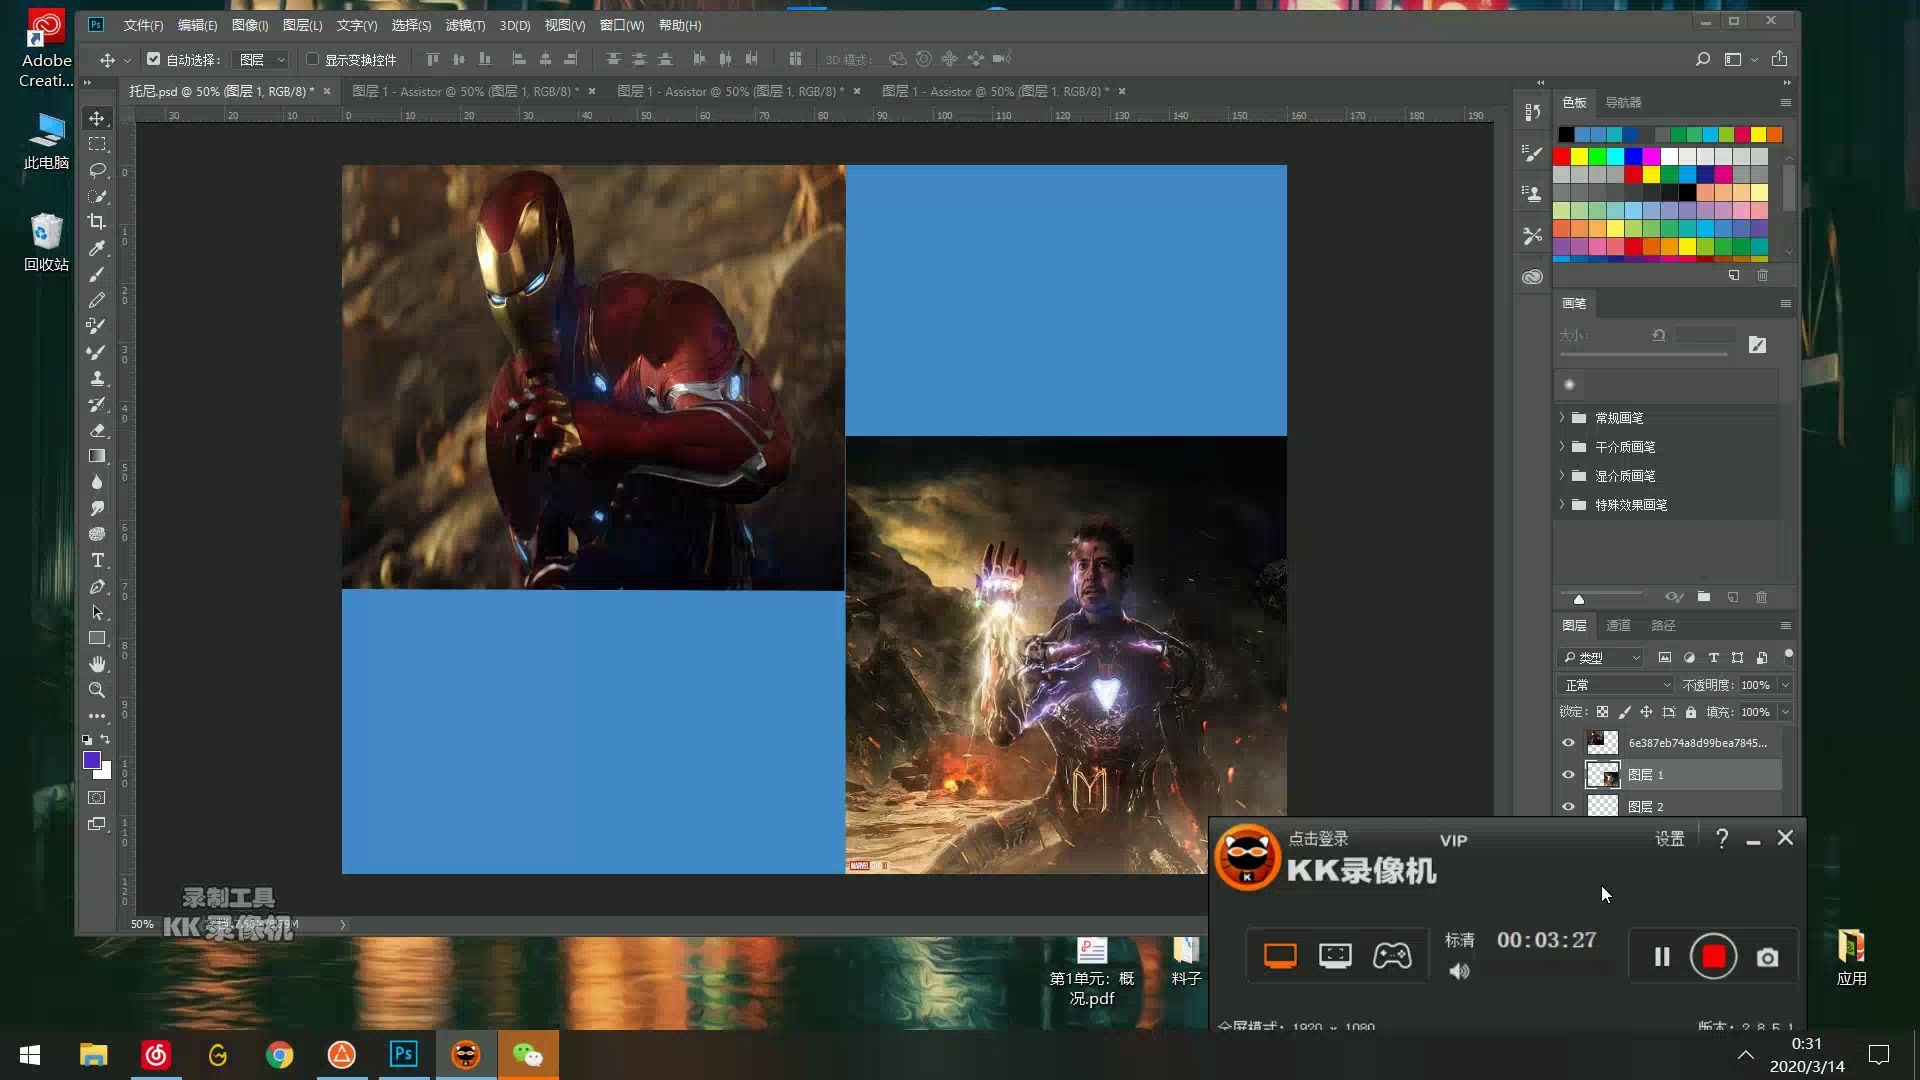
Task: Select the Pencil tool
Action: click(x=97, y=300)
